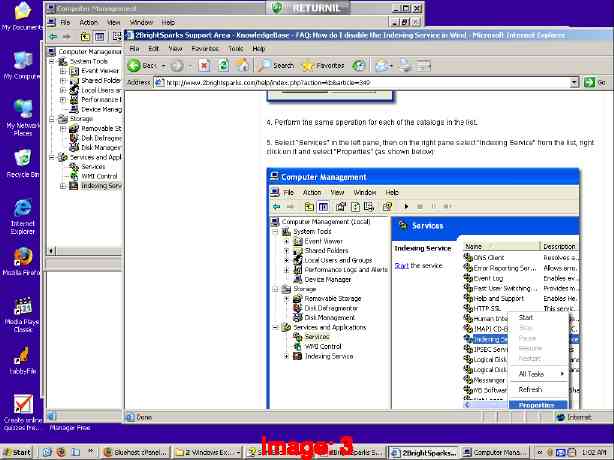
Task: Open the Window menu in Computer Management
Action: (x=141, y=22)
